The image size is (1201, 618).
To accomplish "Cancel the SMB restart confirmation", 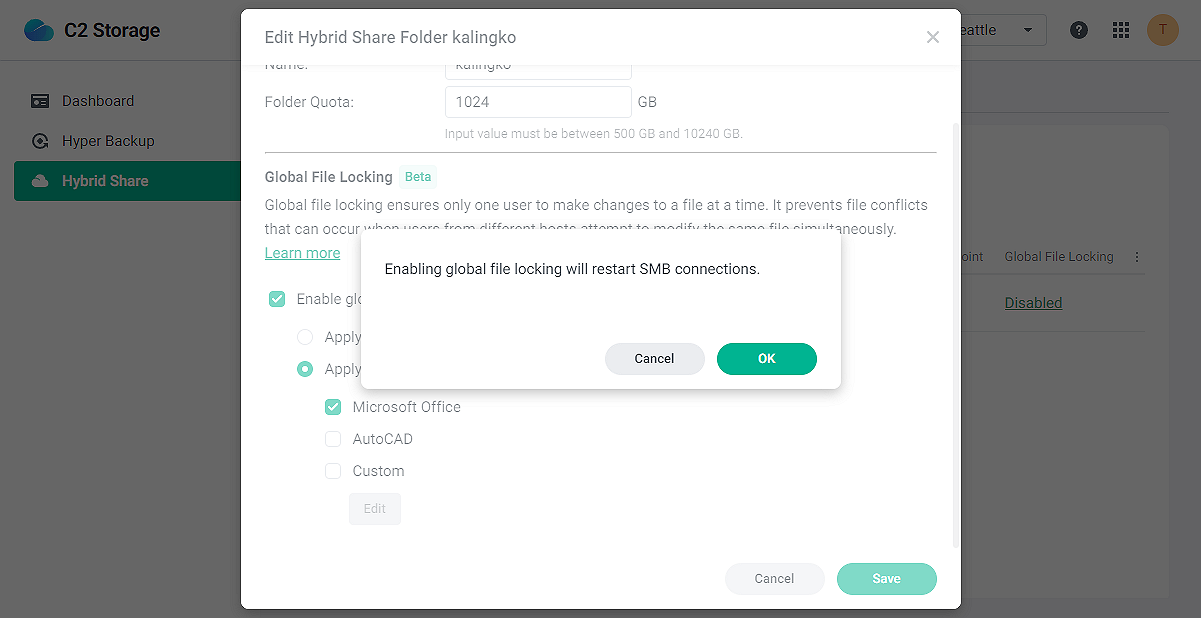I will pyautogui.click(x=654, y=358).
